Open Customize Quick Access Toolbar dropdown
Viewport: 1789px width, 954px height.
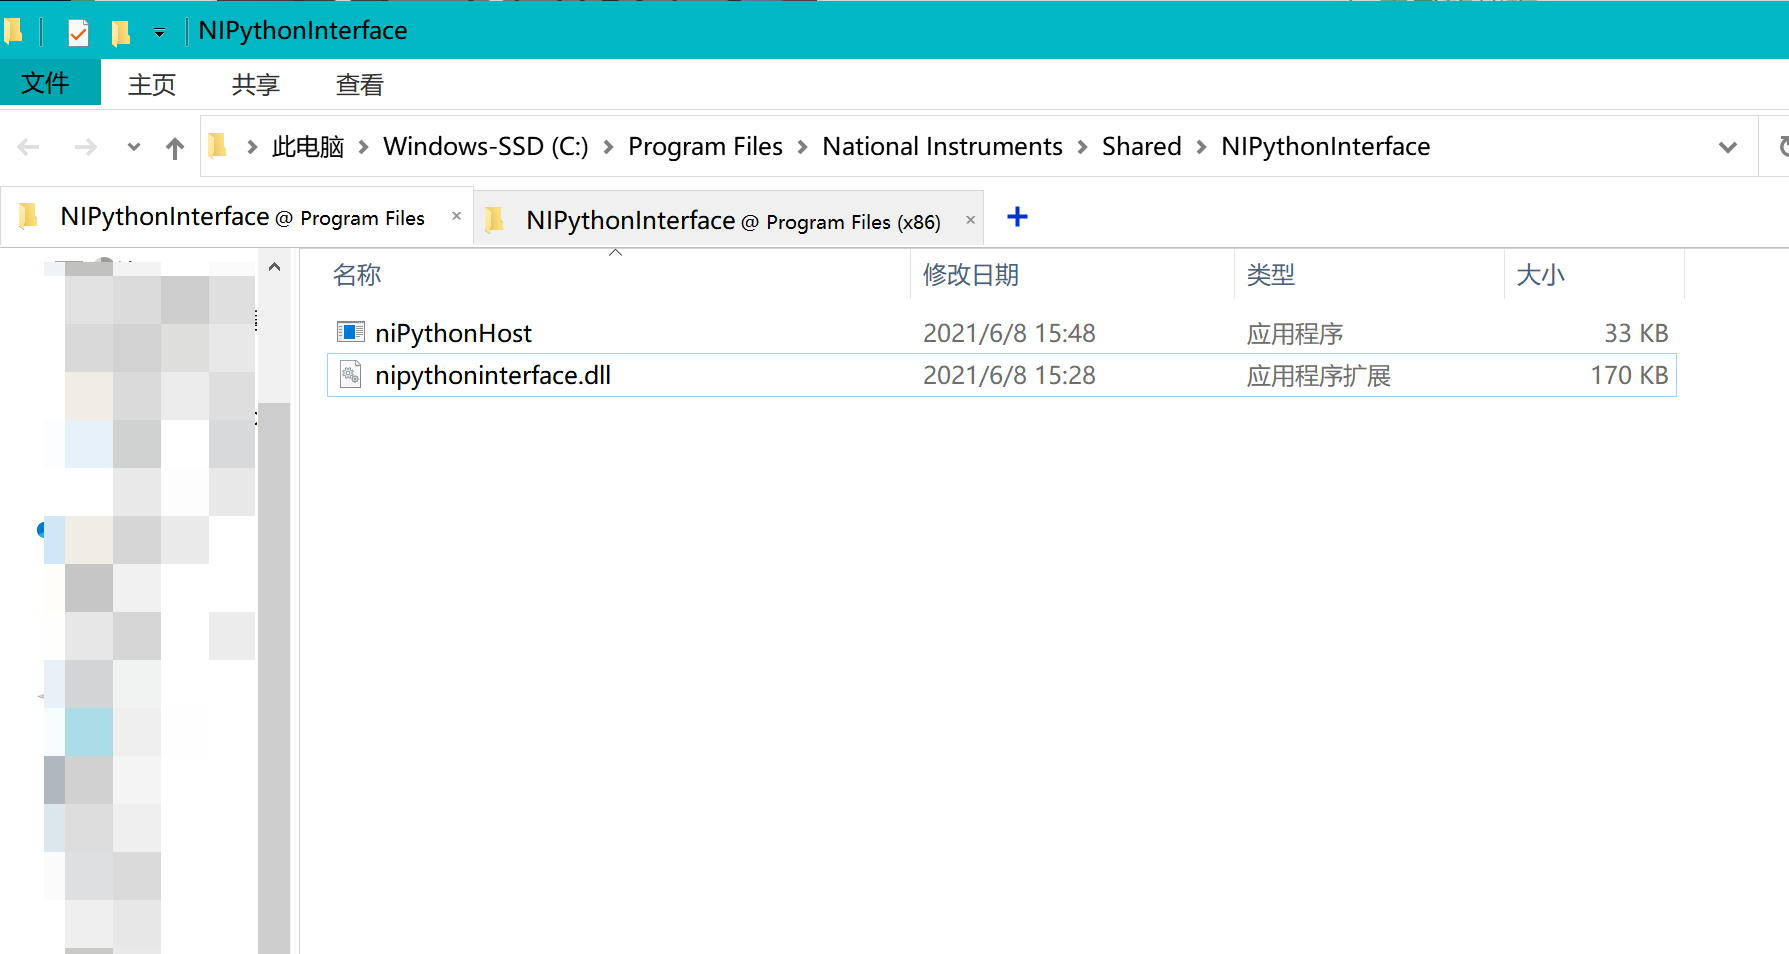click(159, 33)
